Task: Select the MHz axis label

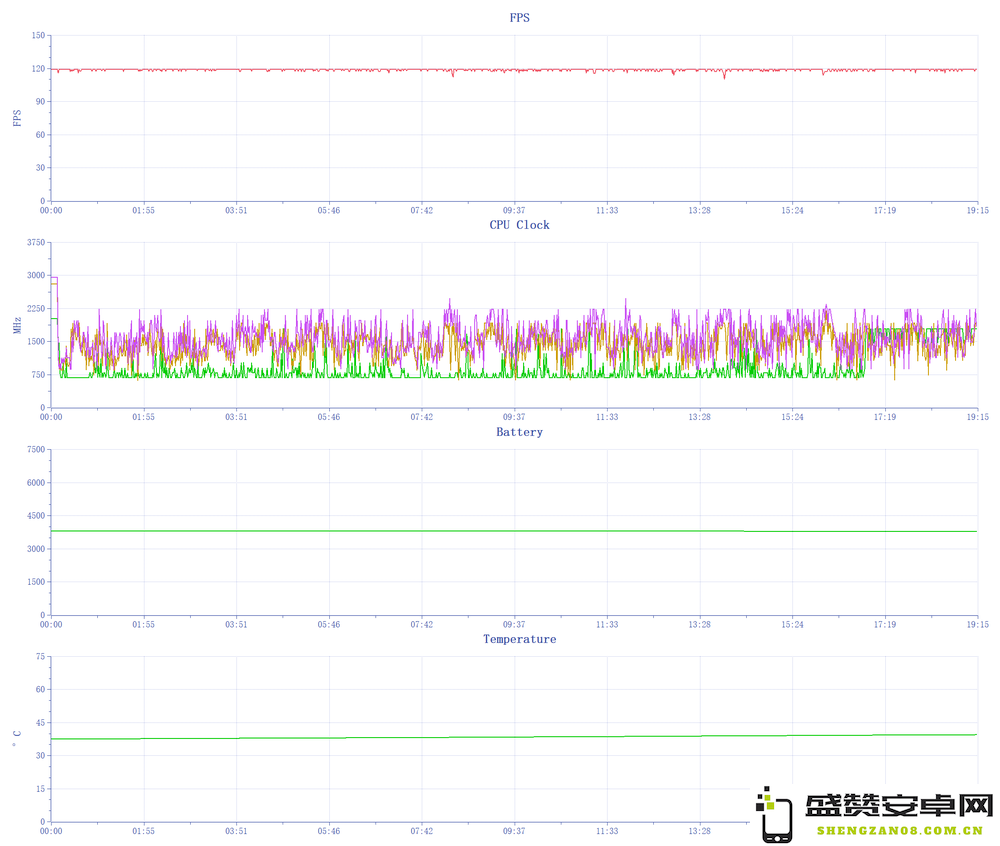Action: click(17, 325)
